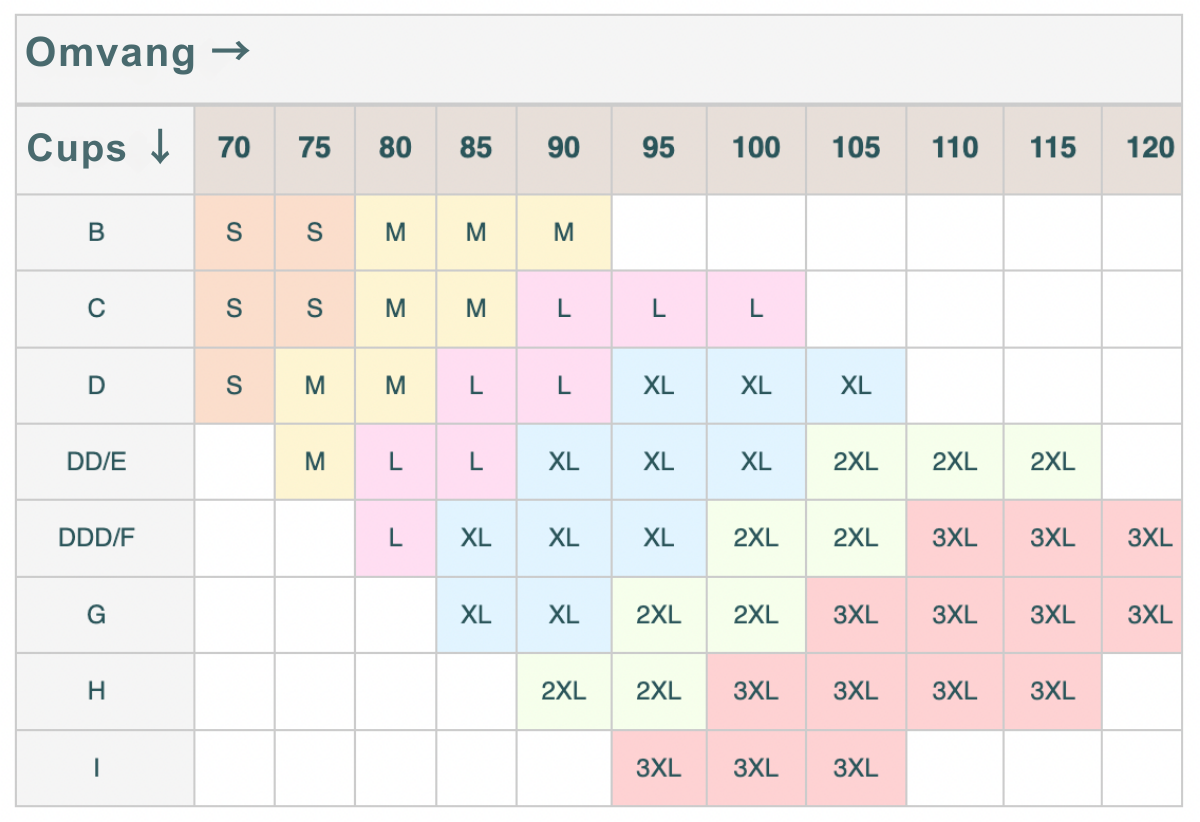Select the 2XL cell for DD/E cup, size 115
The height and width of the screenshot is (822, 1200).
[1052, 462]
